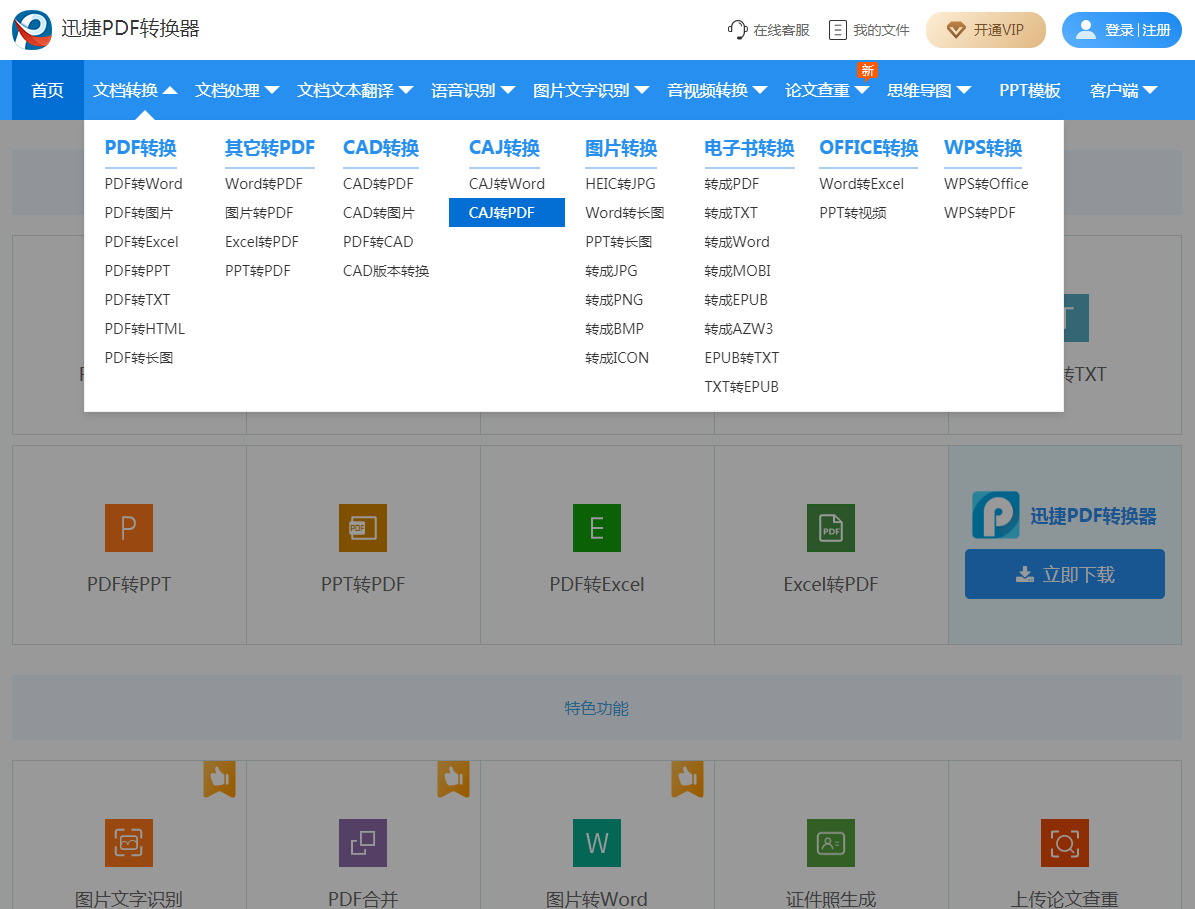Select CAD版本转换 in the menu
1195x909 pixels.
click(x=386, y=270)
